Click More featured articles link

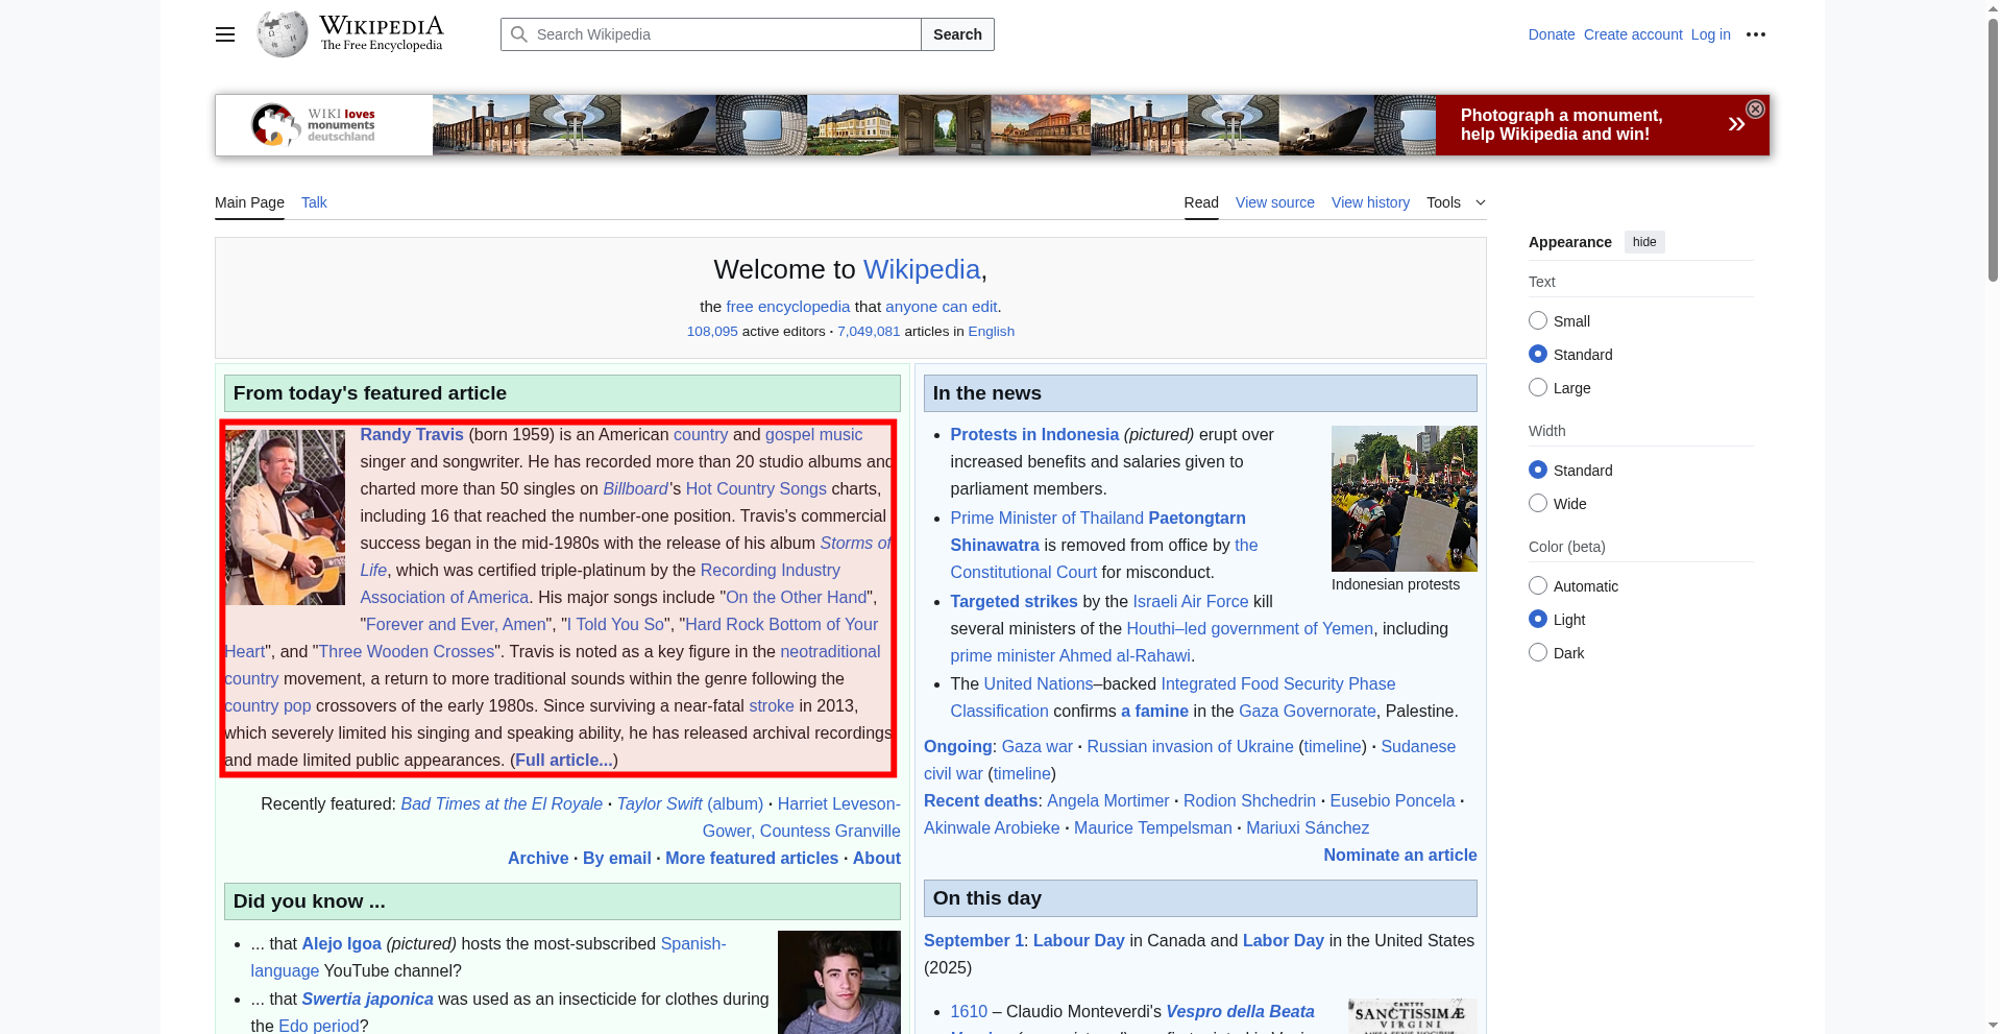point(752,858)
